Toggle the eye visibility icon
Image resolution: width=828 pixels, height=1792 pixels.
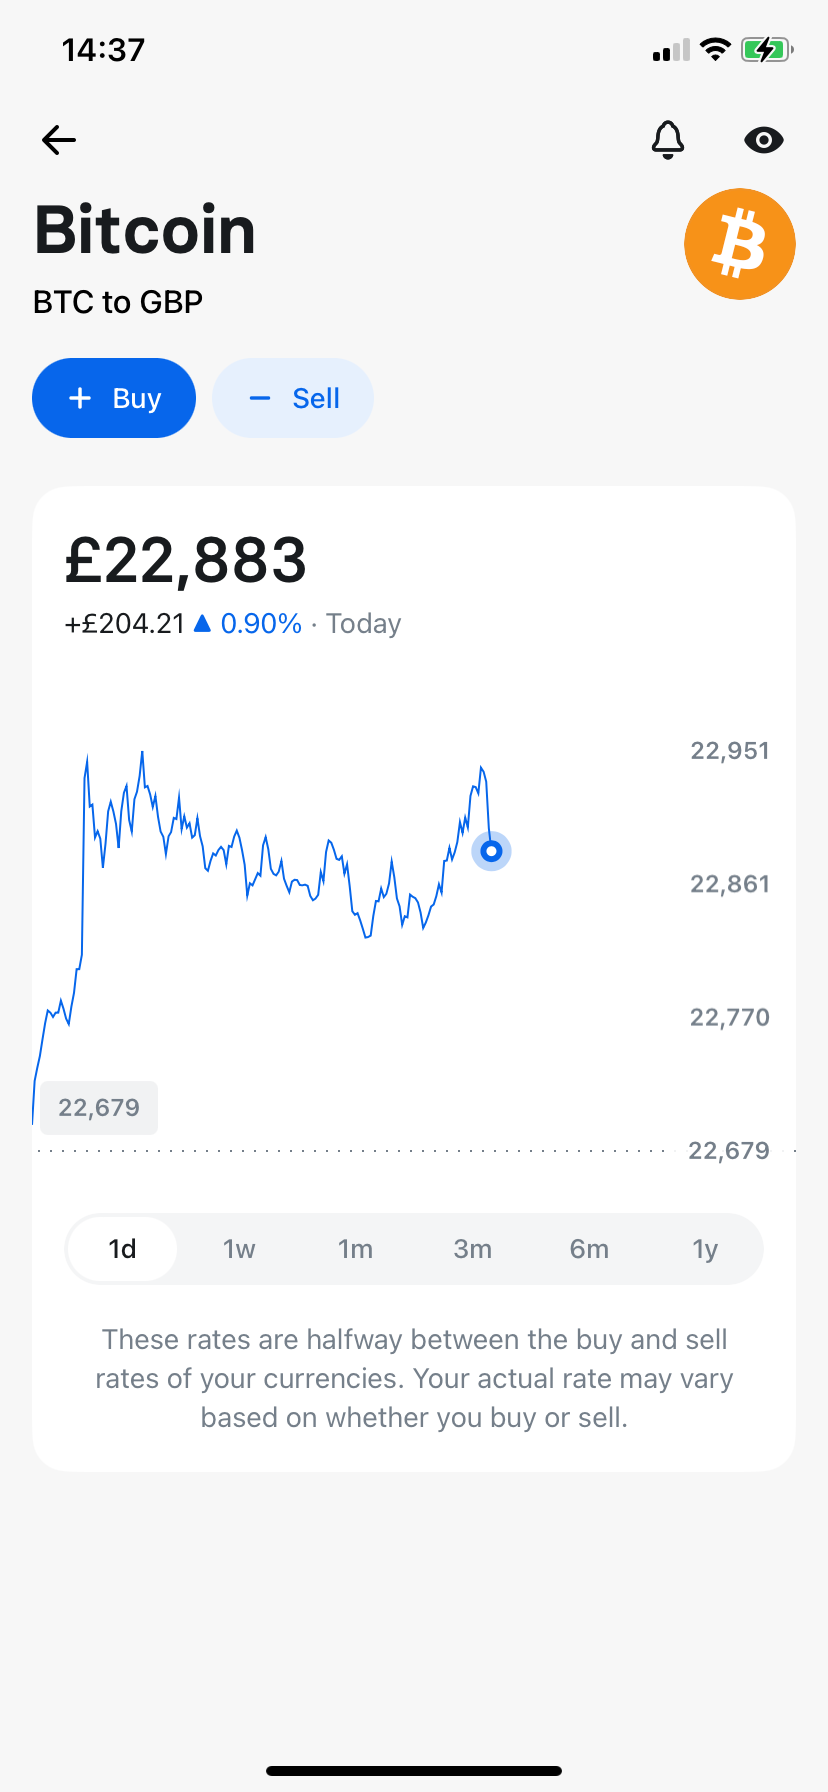coord(764,140)
